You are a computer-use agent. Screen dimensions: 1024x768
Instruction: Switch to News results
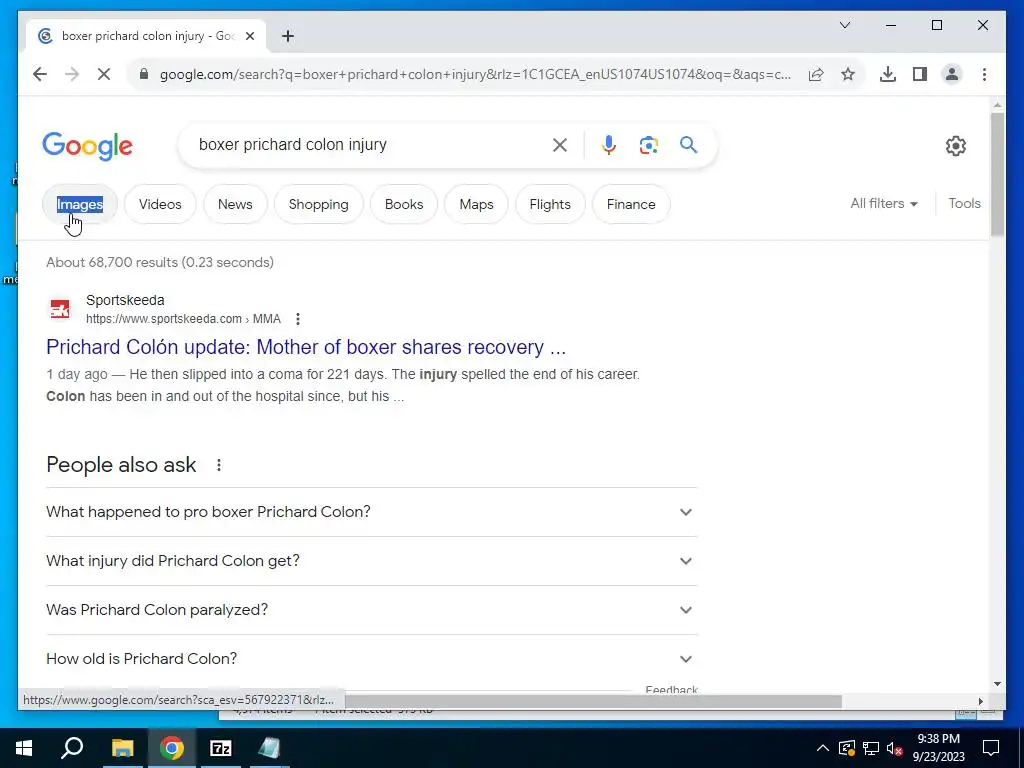coord(235,204)
